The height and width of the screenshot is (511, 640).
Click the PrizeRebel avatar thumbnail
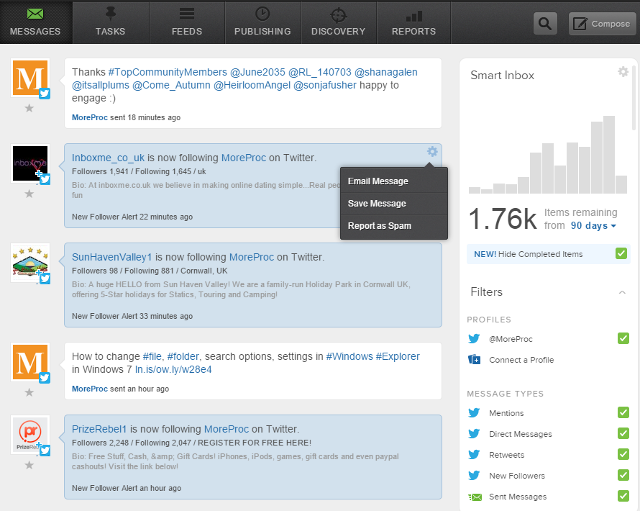pos(30,435)
